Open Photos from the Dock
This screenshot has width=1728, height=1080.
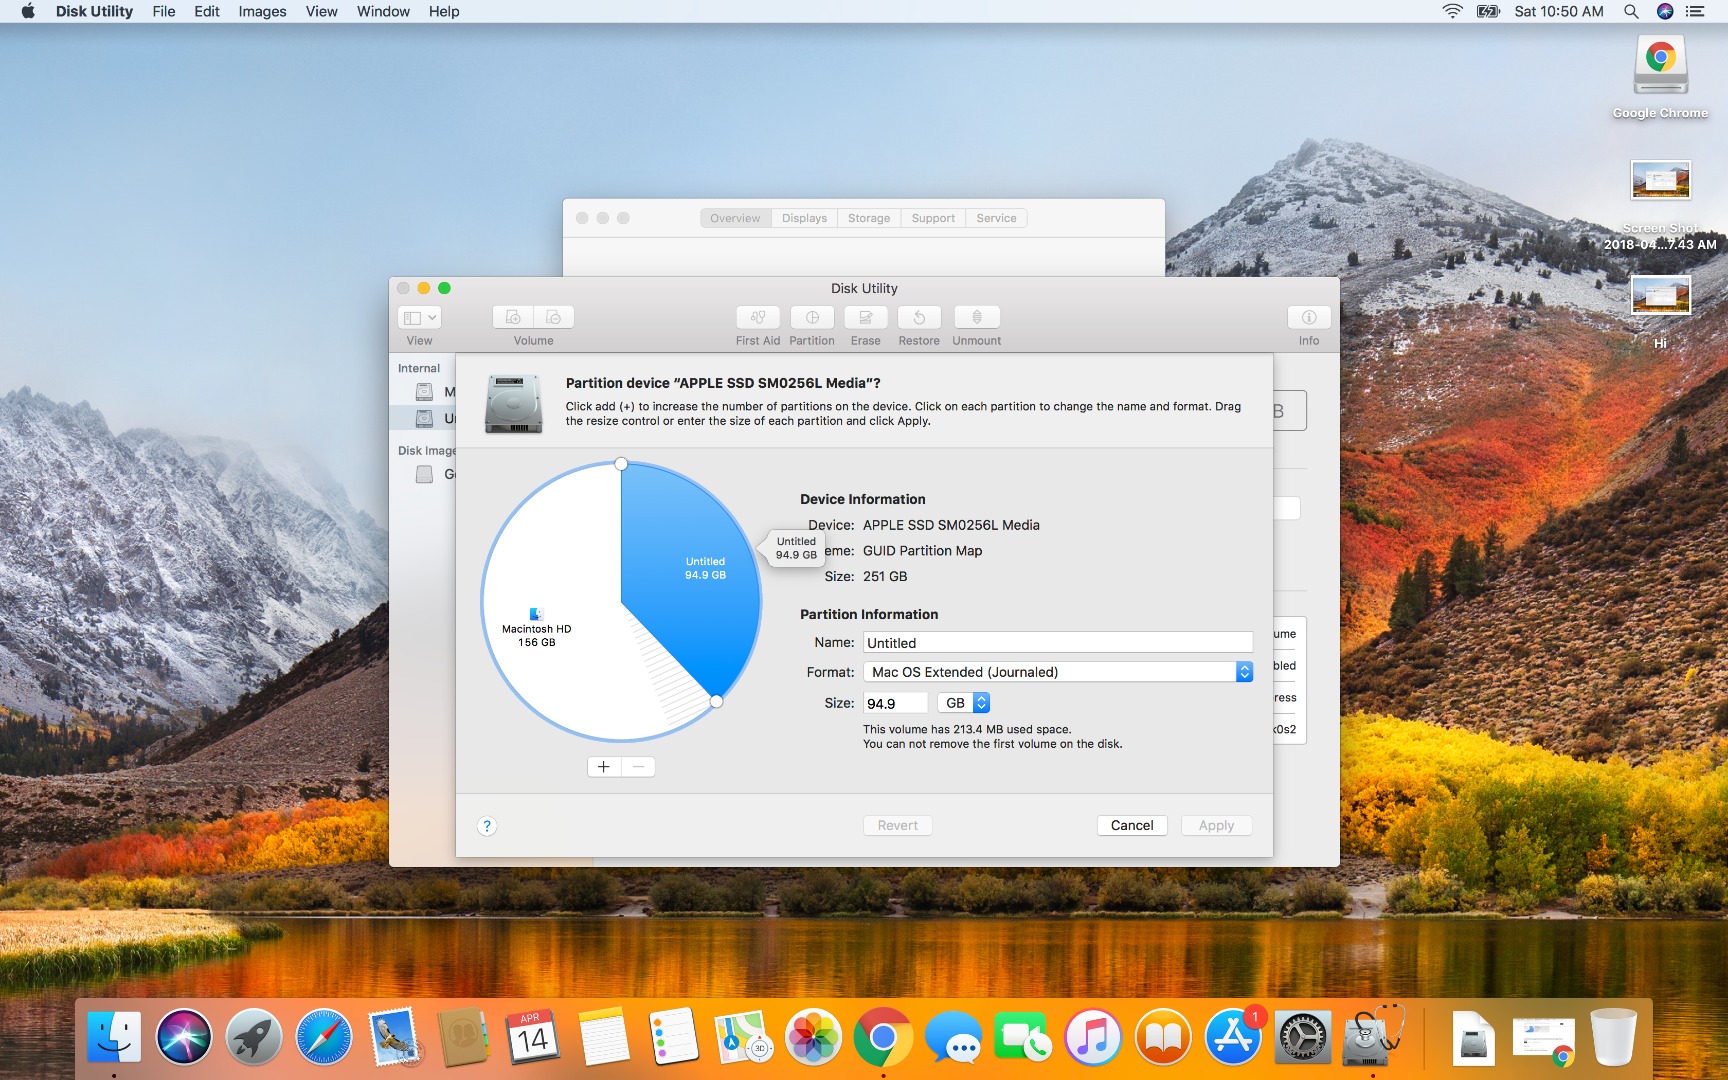(813, 1036)
